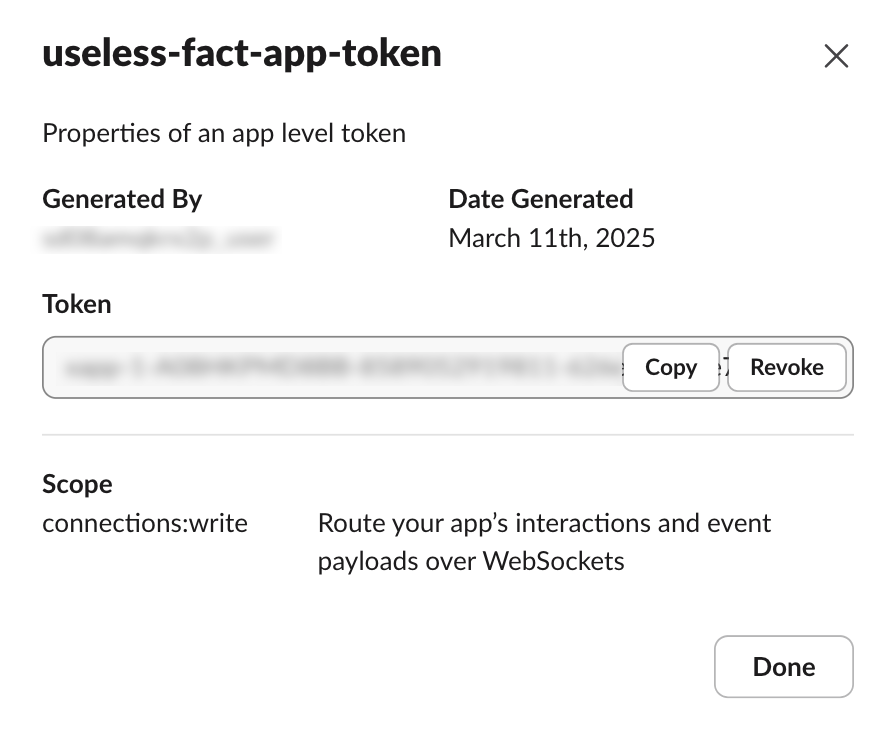
Task: Select the connections:write scope name
Action: click(x=145, y=523)
